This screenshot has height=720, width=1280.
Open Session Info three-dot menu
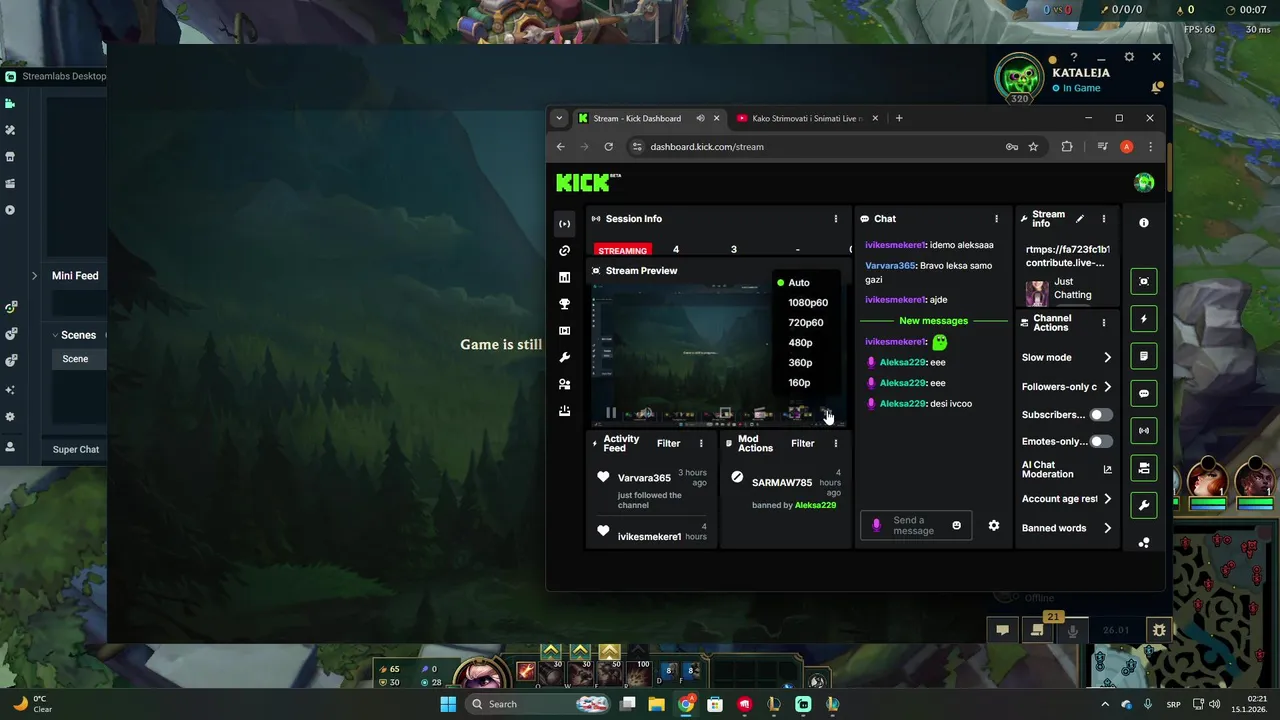(836, 218)
